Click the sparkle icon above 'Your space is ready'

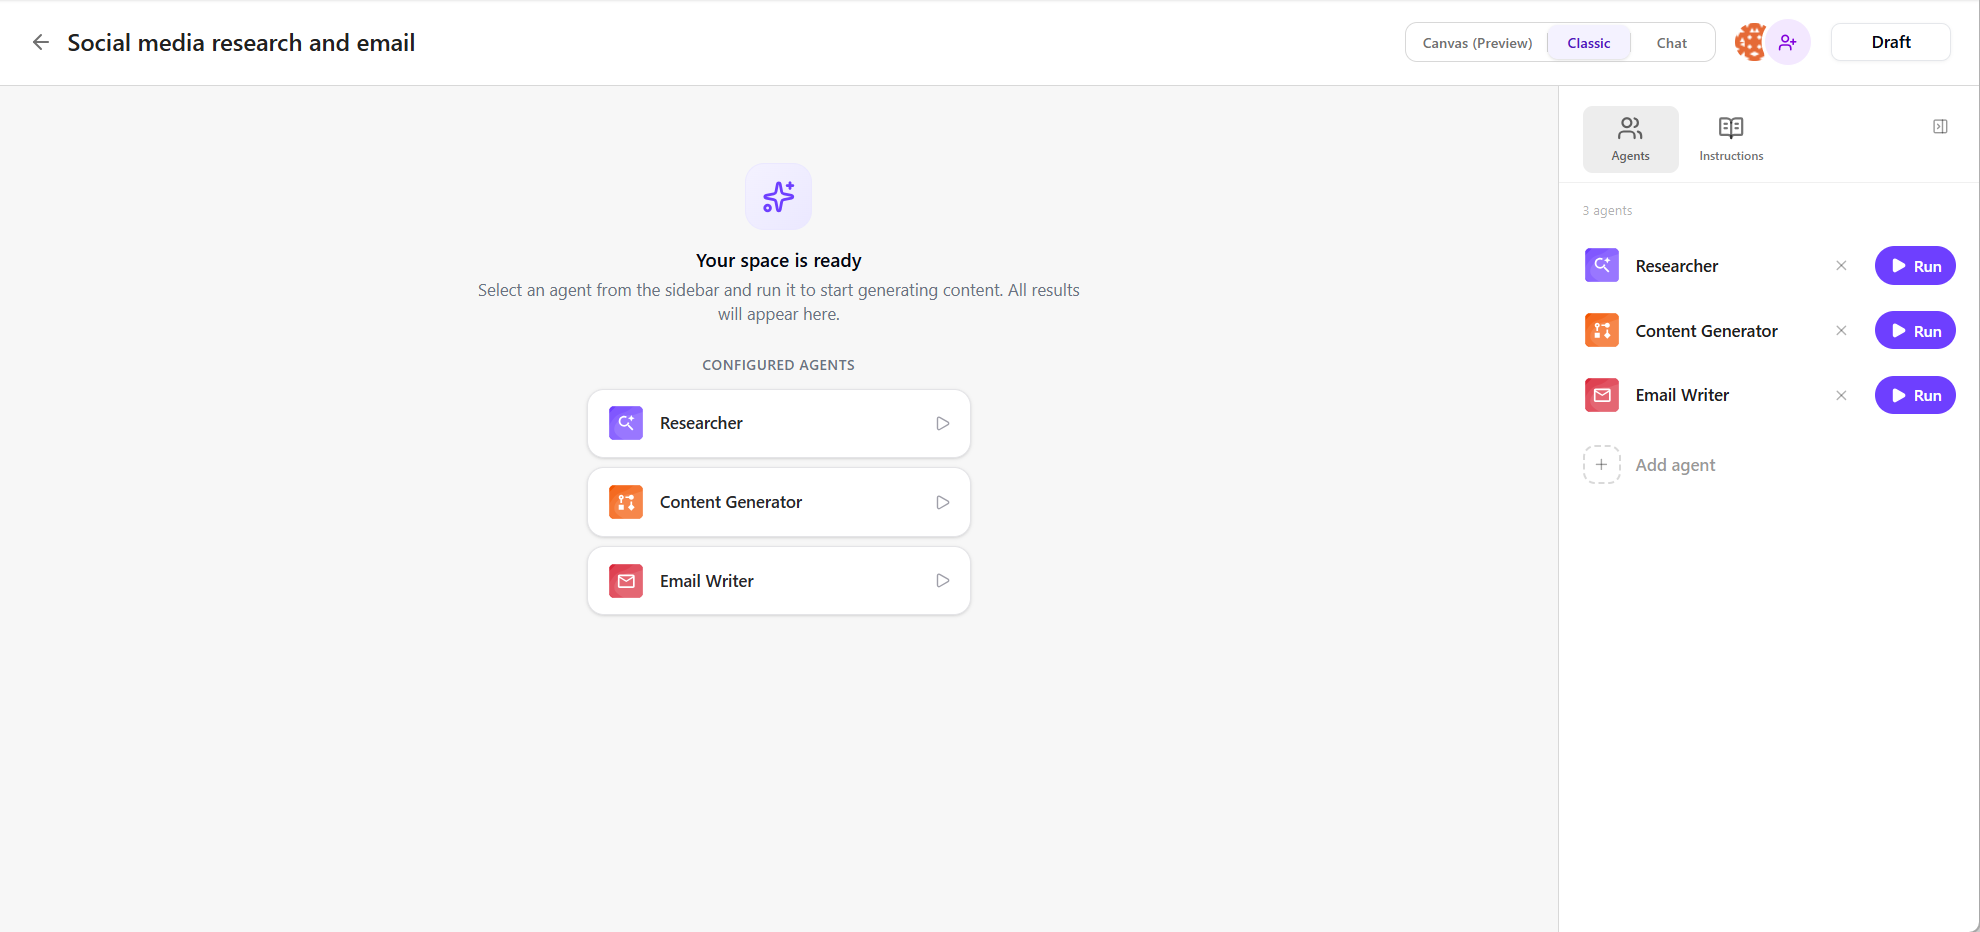tap(778, 197)
